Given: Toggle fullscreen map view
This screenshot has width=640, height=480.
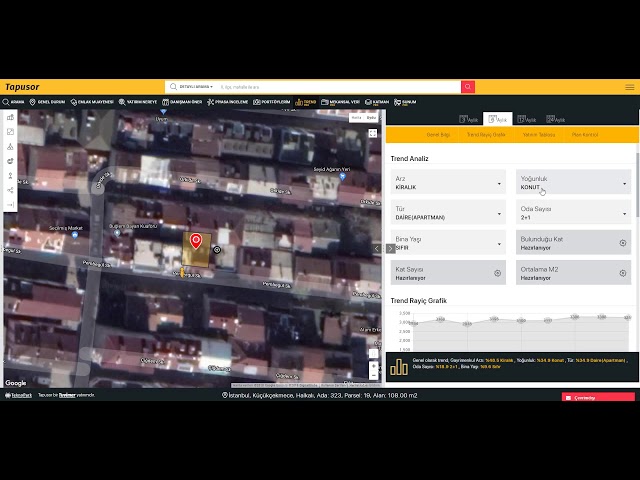Looking at the screenshot, I should point(373,133).
